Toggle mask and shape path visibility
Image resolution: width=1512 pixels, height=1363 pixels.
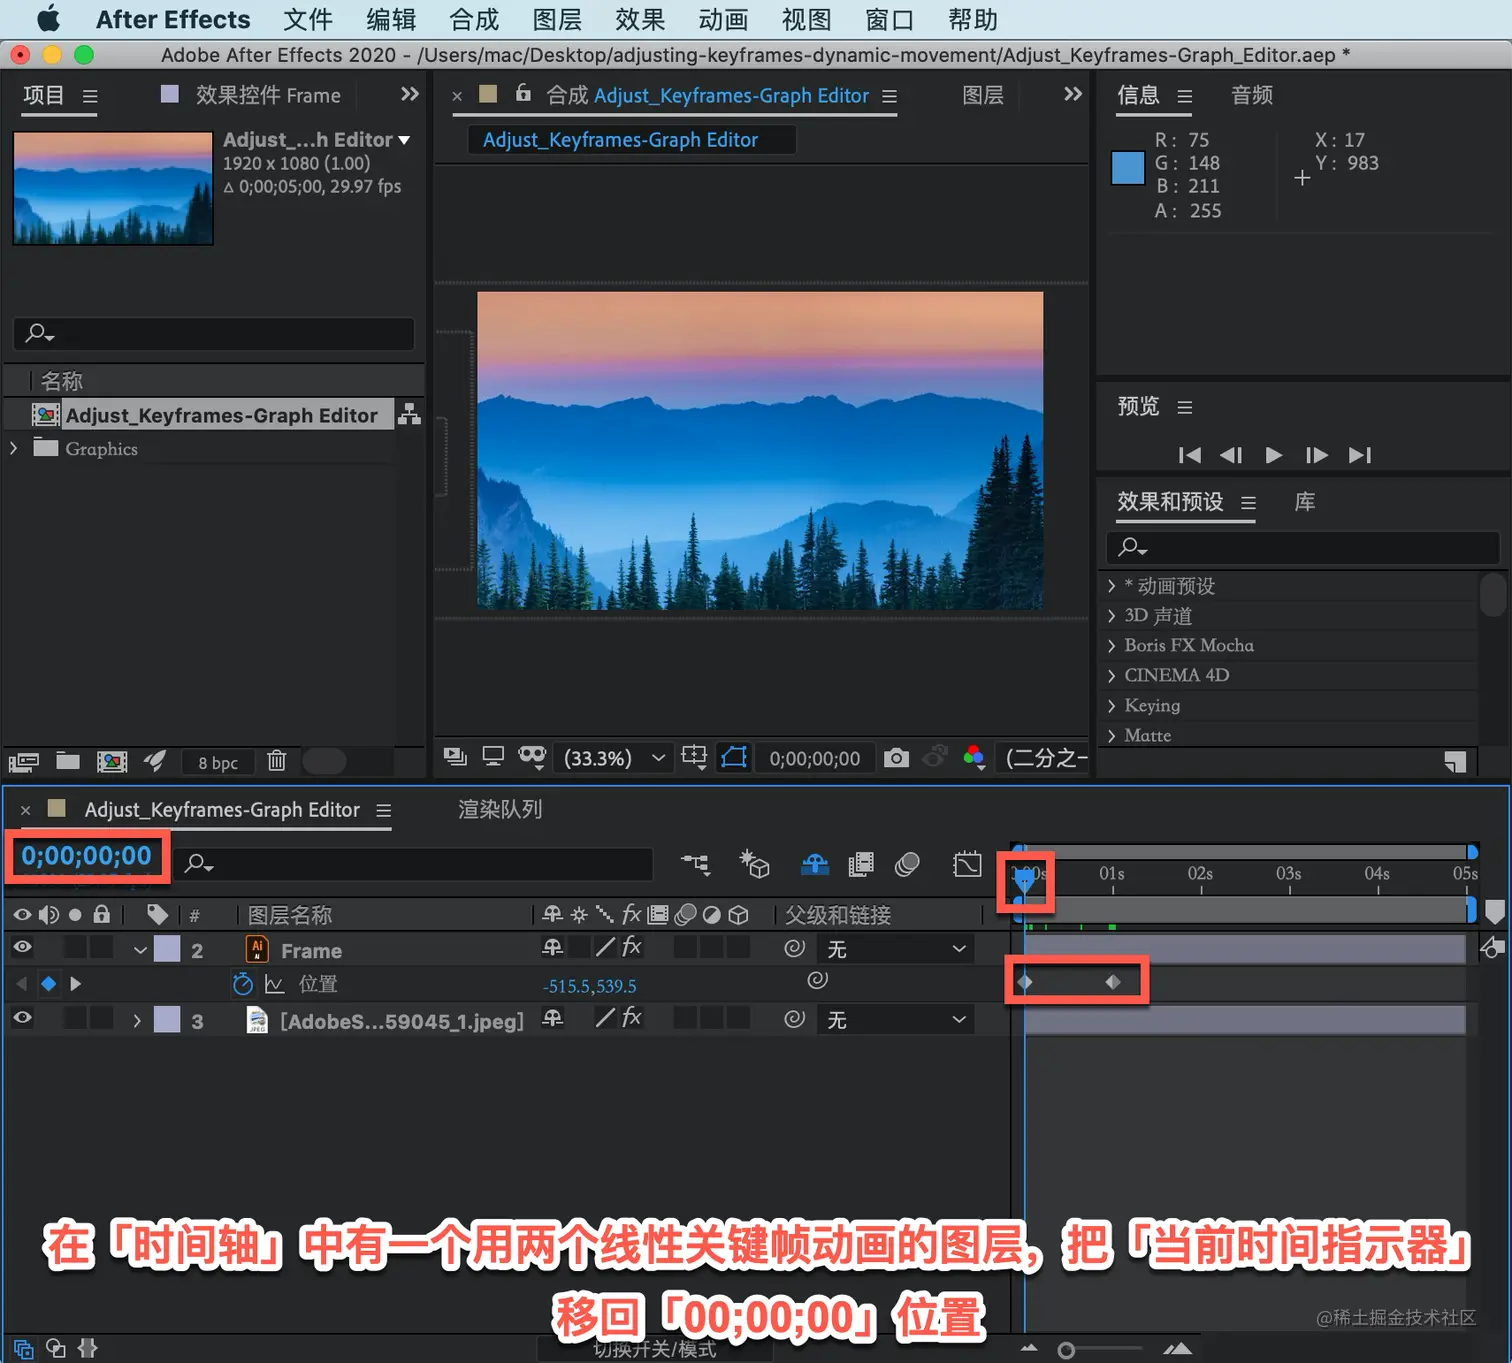pos(735,757)
